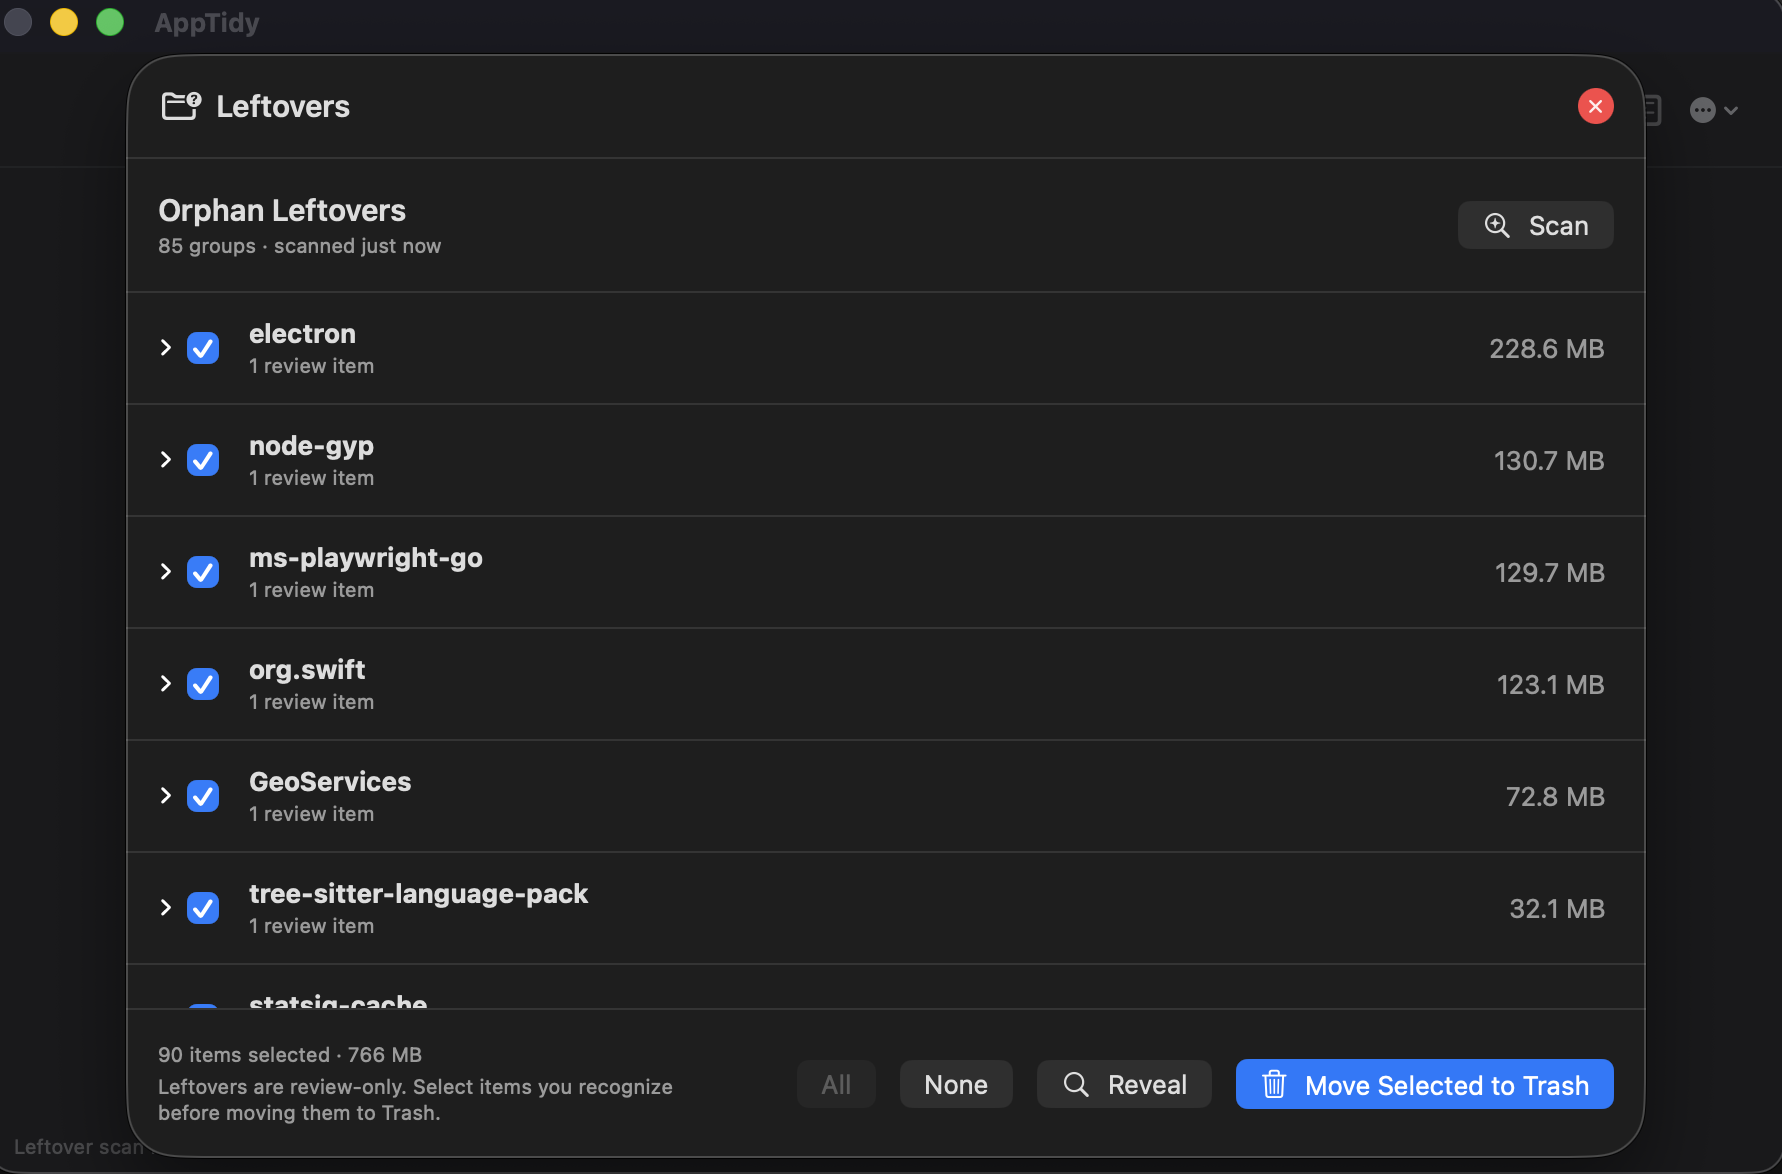This screenshot has height=1174, width=1782.
Task: Click the node-gyp group name
Action: pos(311,447)
